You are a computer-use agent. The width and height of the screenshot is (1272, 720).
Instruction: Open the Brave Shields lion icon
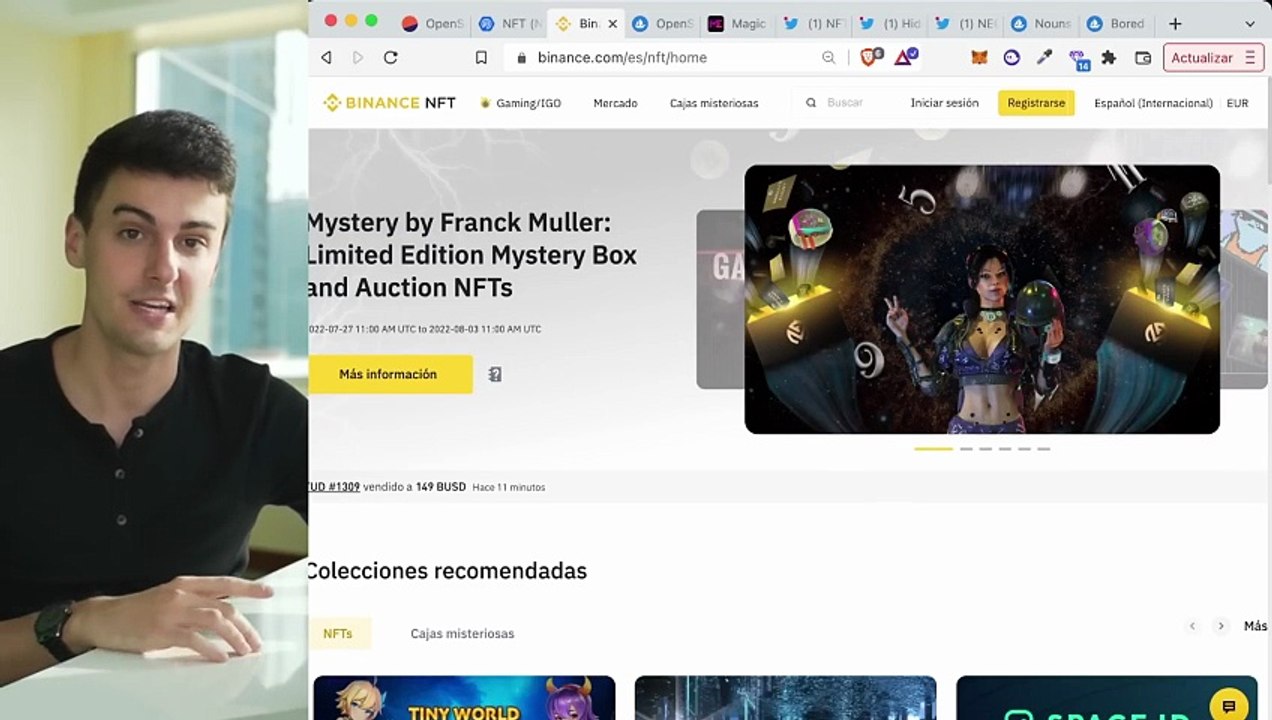871,57
